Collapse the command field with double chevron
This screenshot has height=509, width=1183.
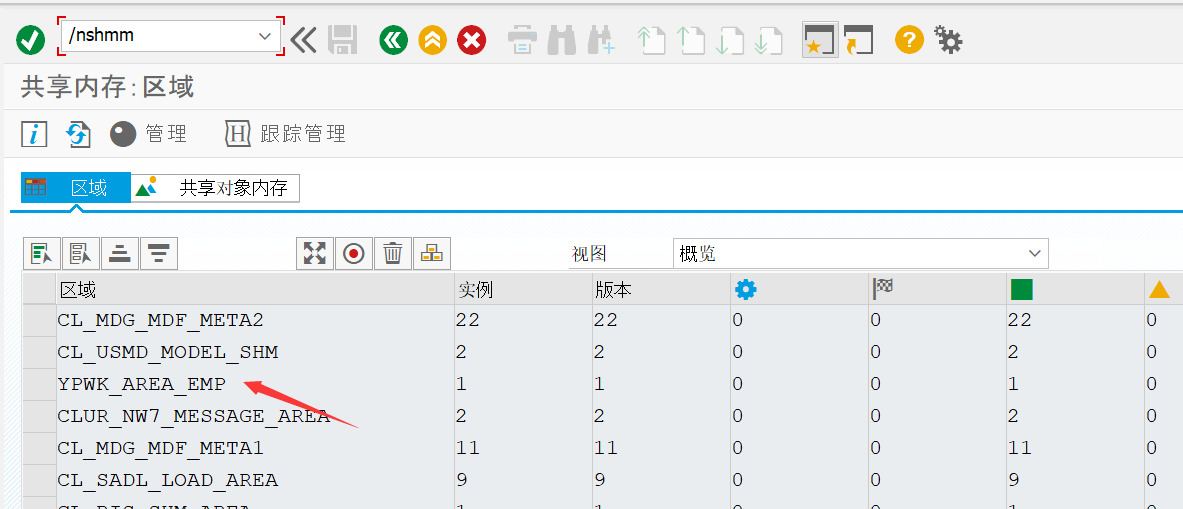pos(303,39)
